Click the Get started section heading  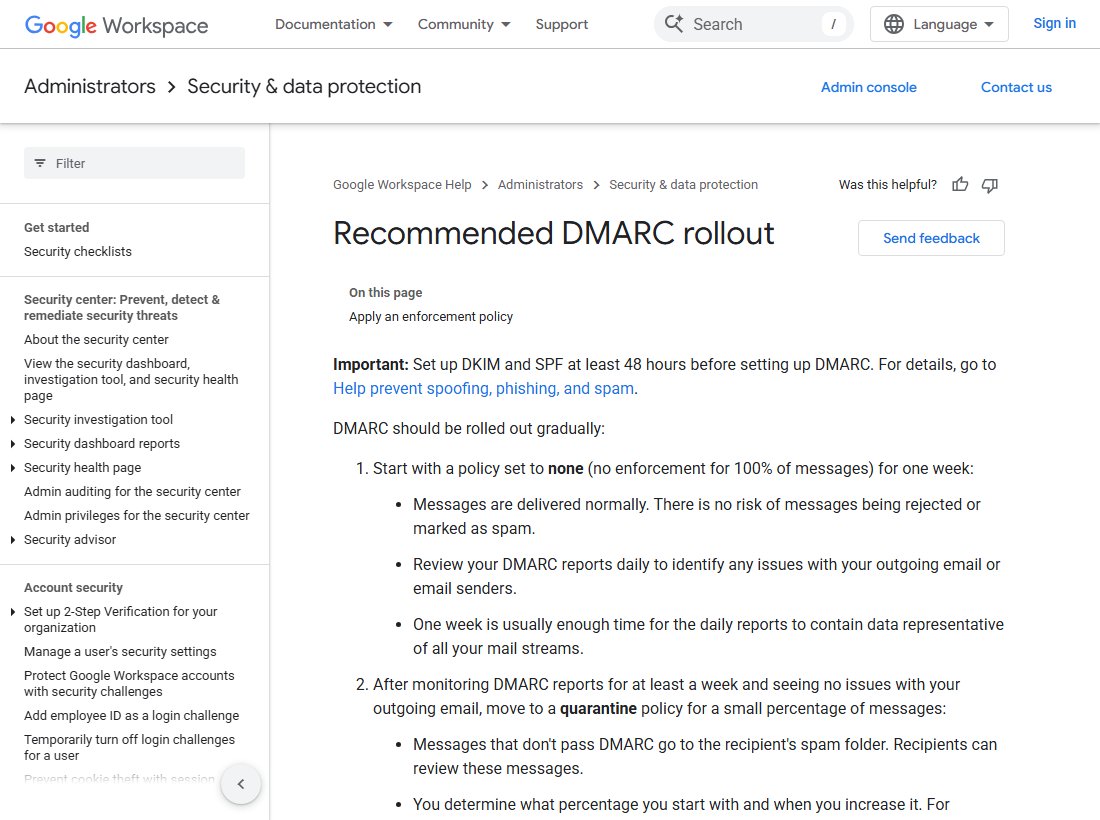click(x=57, y=227)
